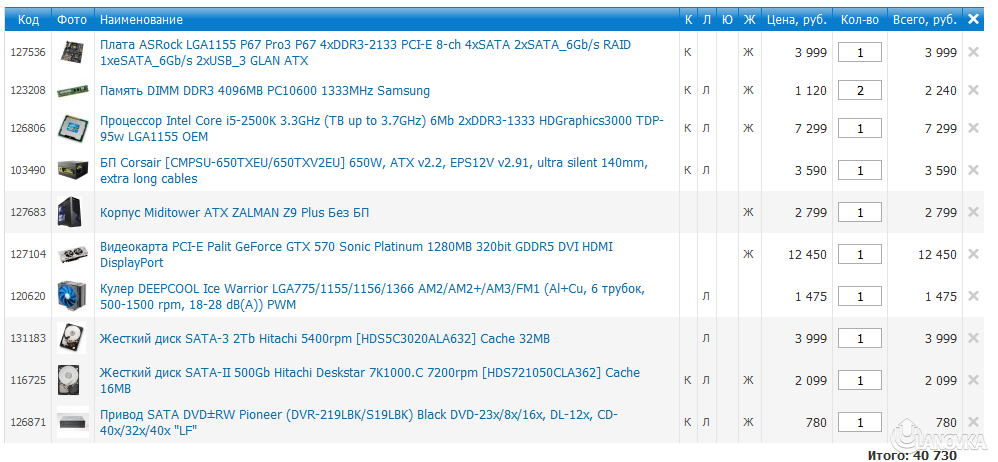Image resolution: width=998 pixels, height=462 pixels.
Task: Click the Код column header
Action: click(x=28, y=20)
